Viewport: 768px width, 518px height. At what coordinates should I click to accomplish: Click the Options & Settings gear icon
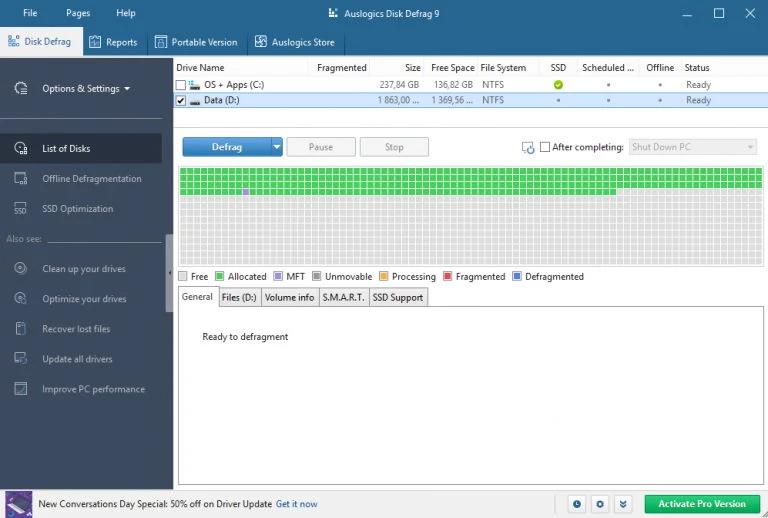21,88
